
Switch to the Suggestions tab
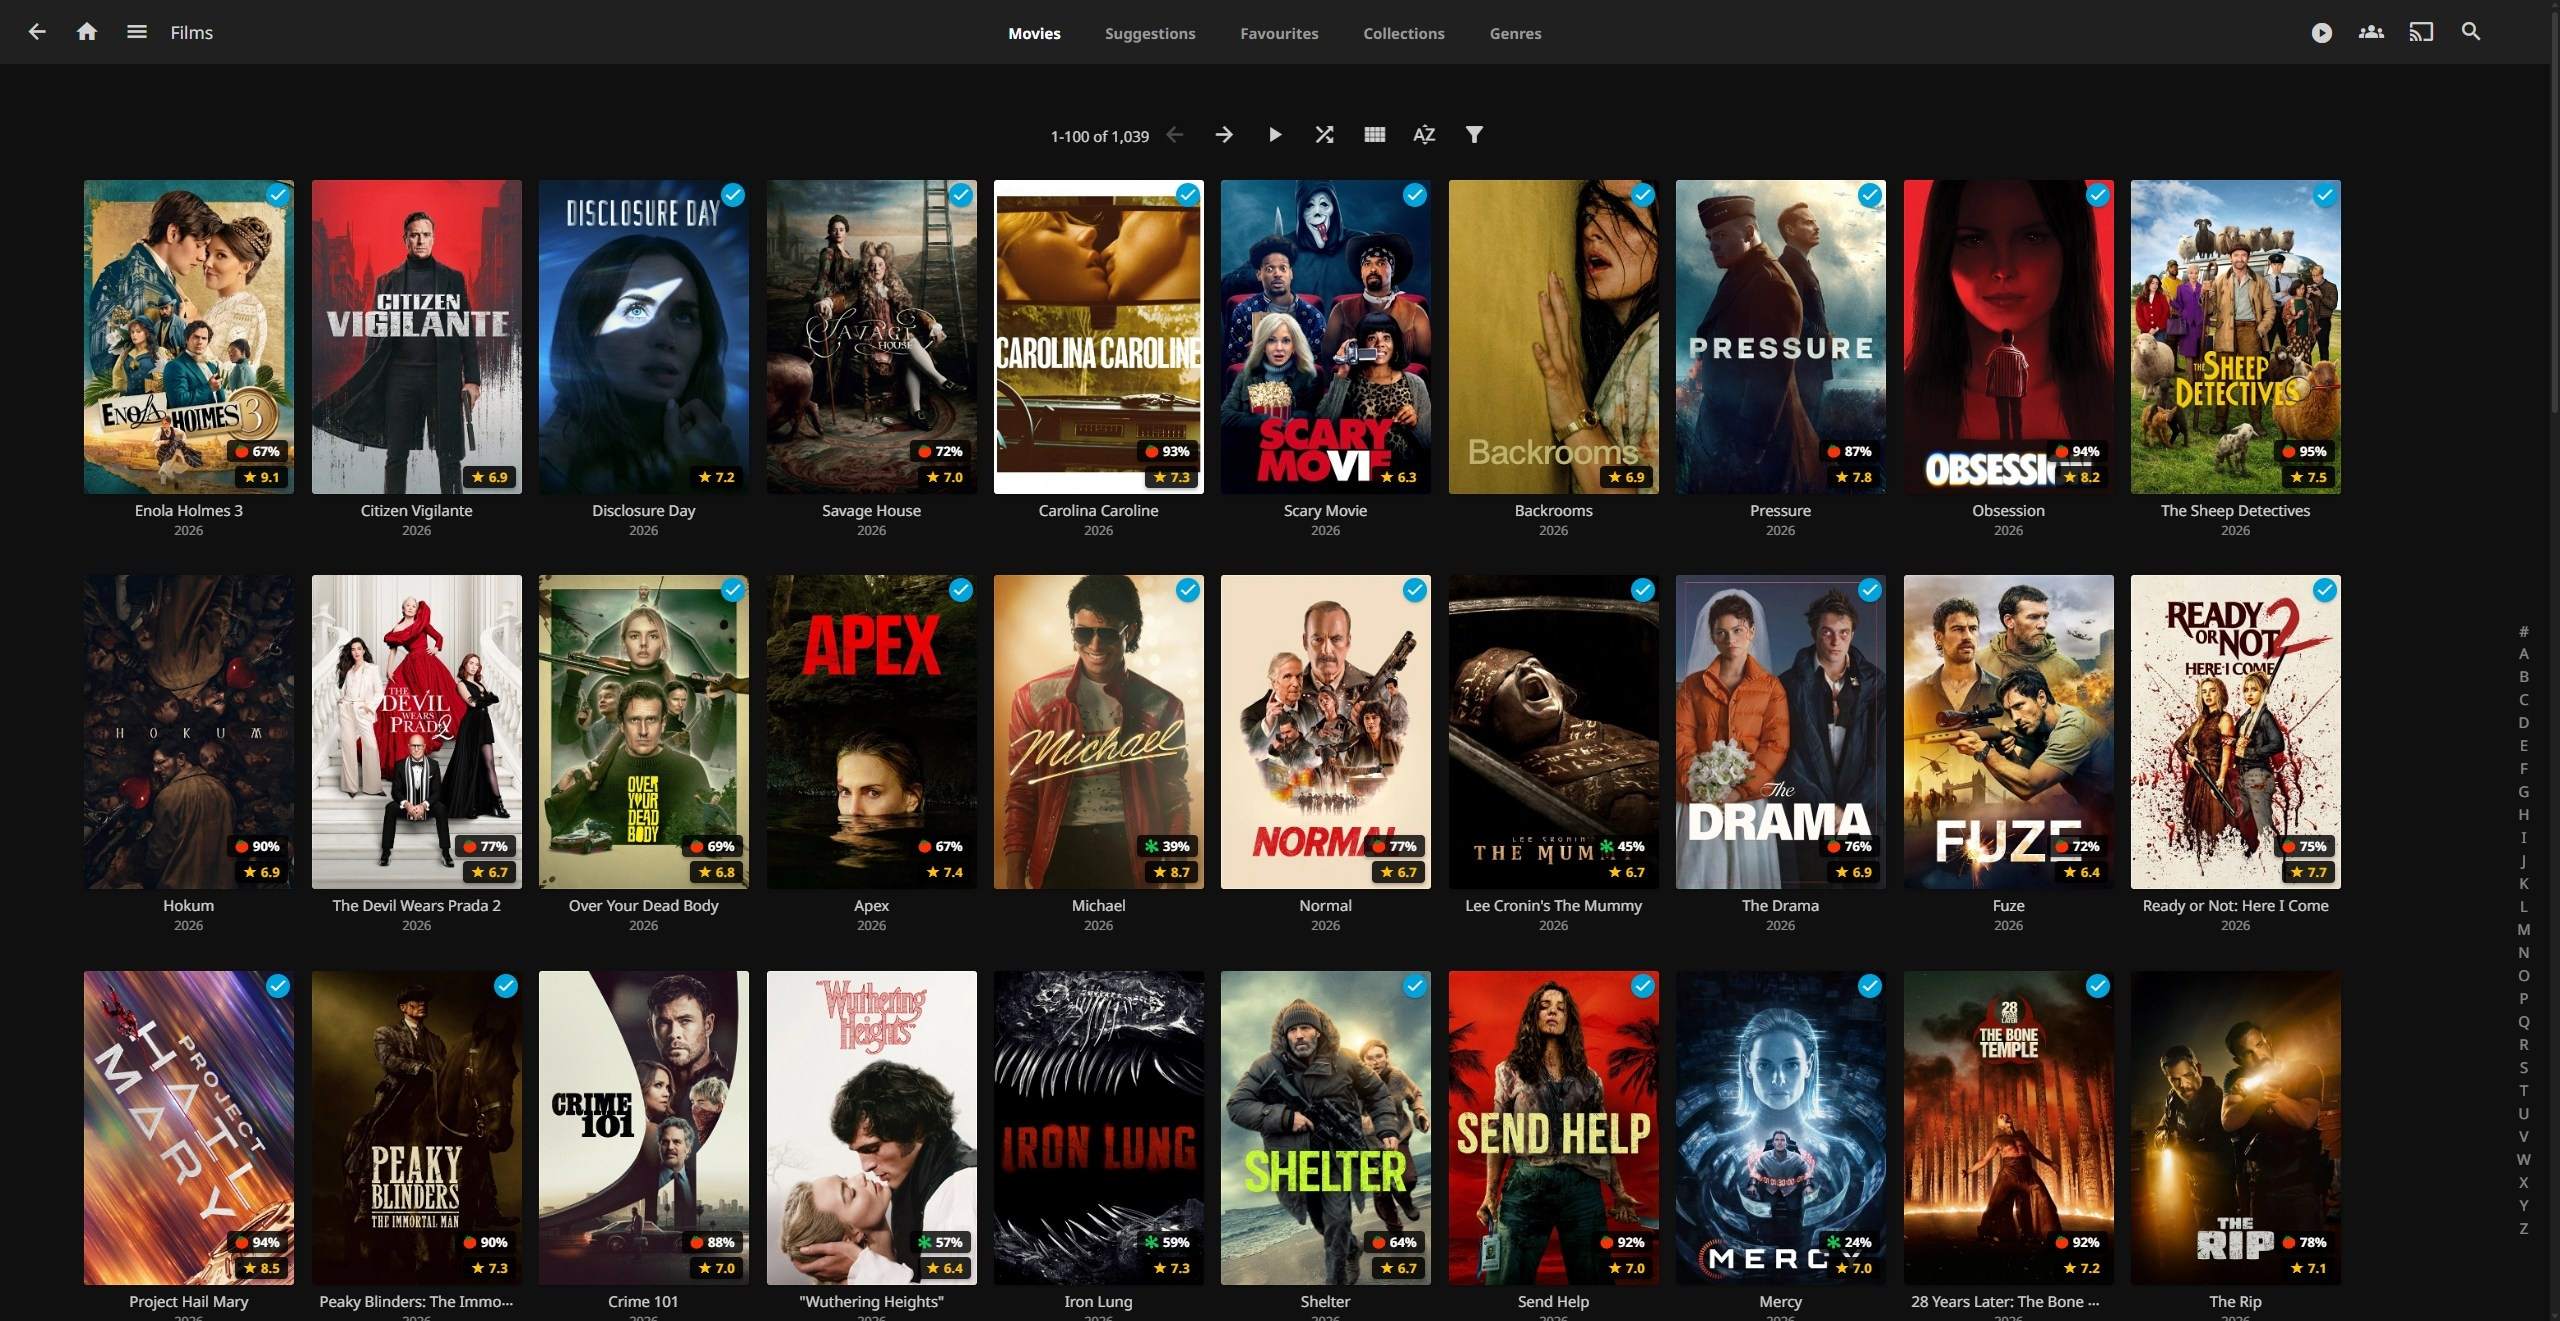[x=1150, y=33]
